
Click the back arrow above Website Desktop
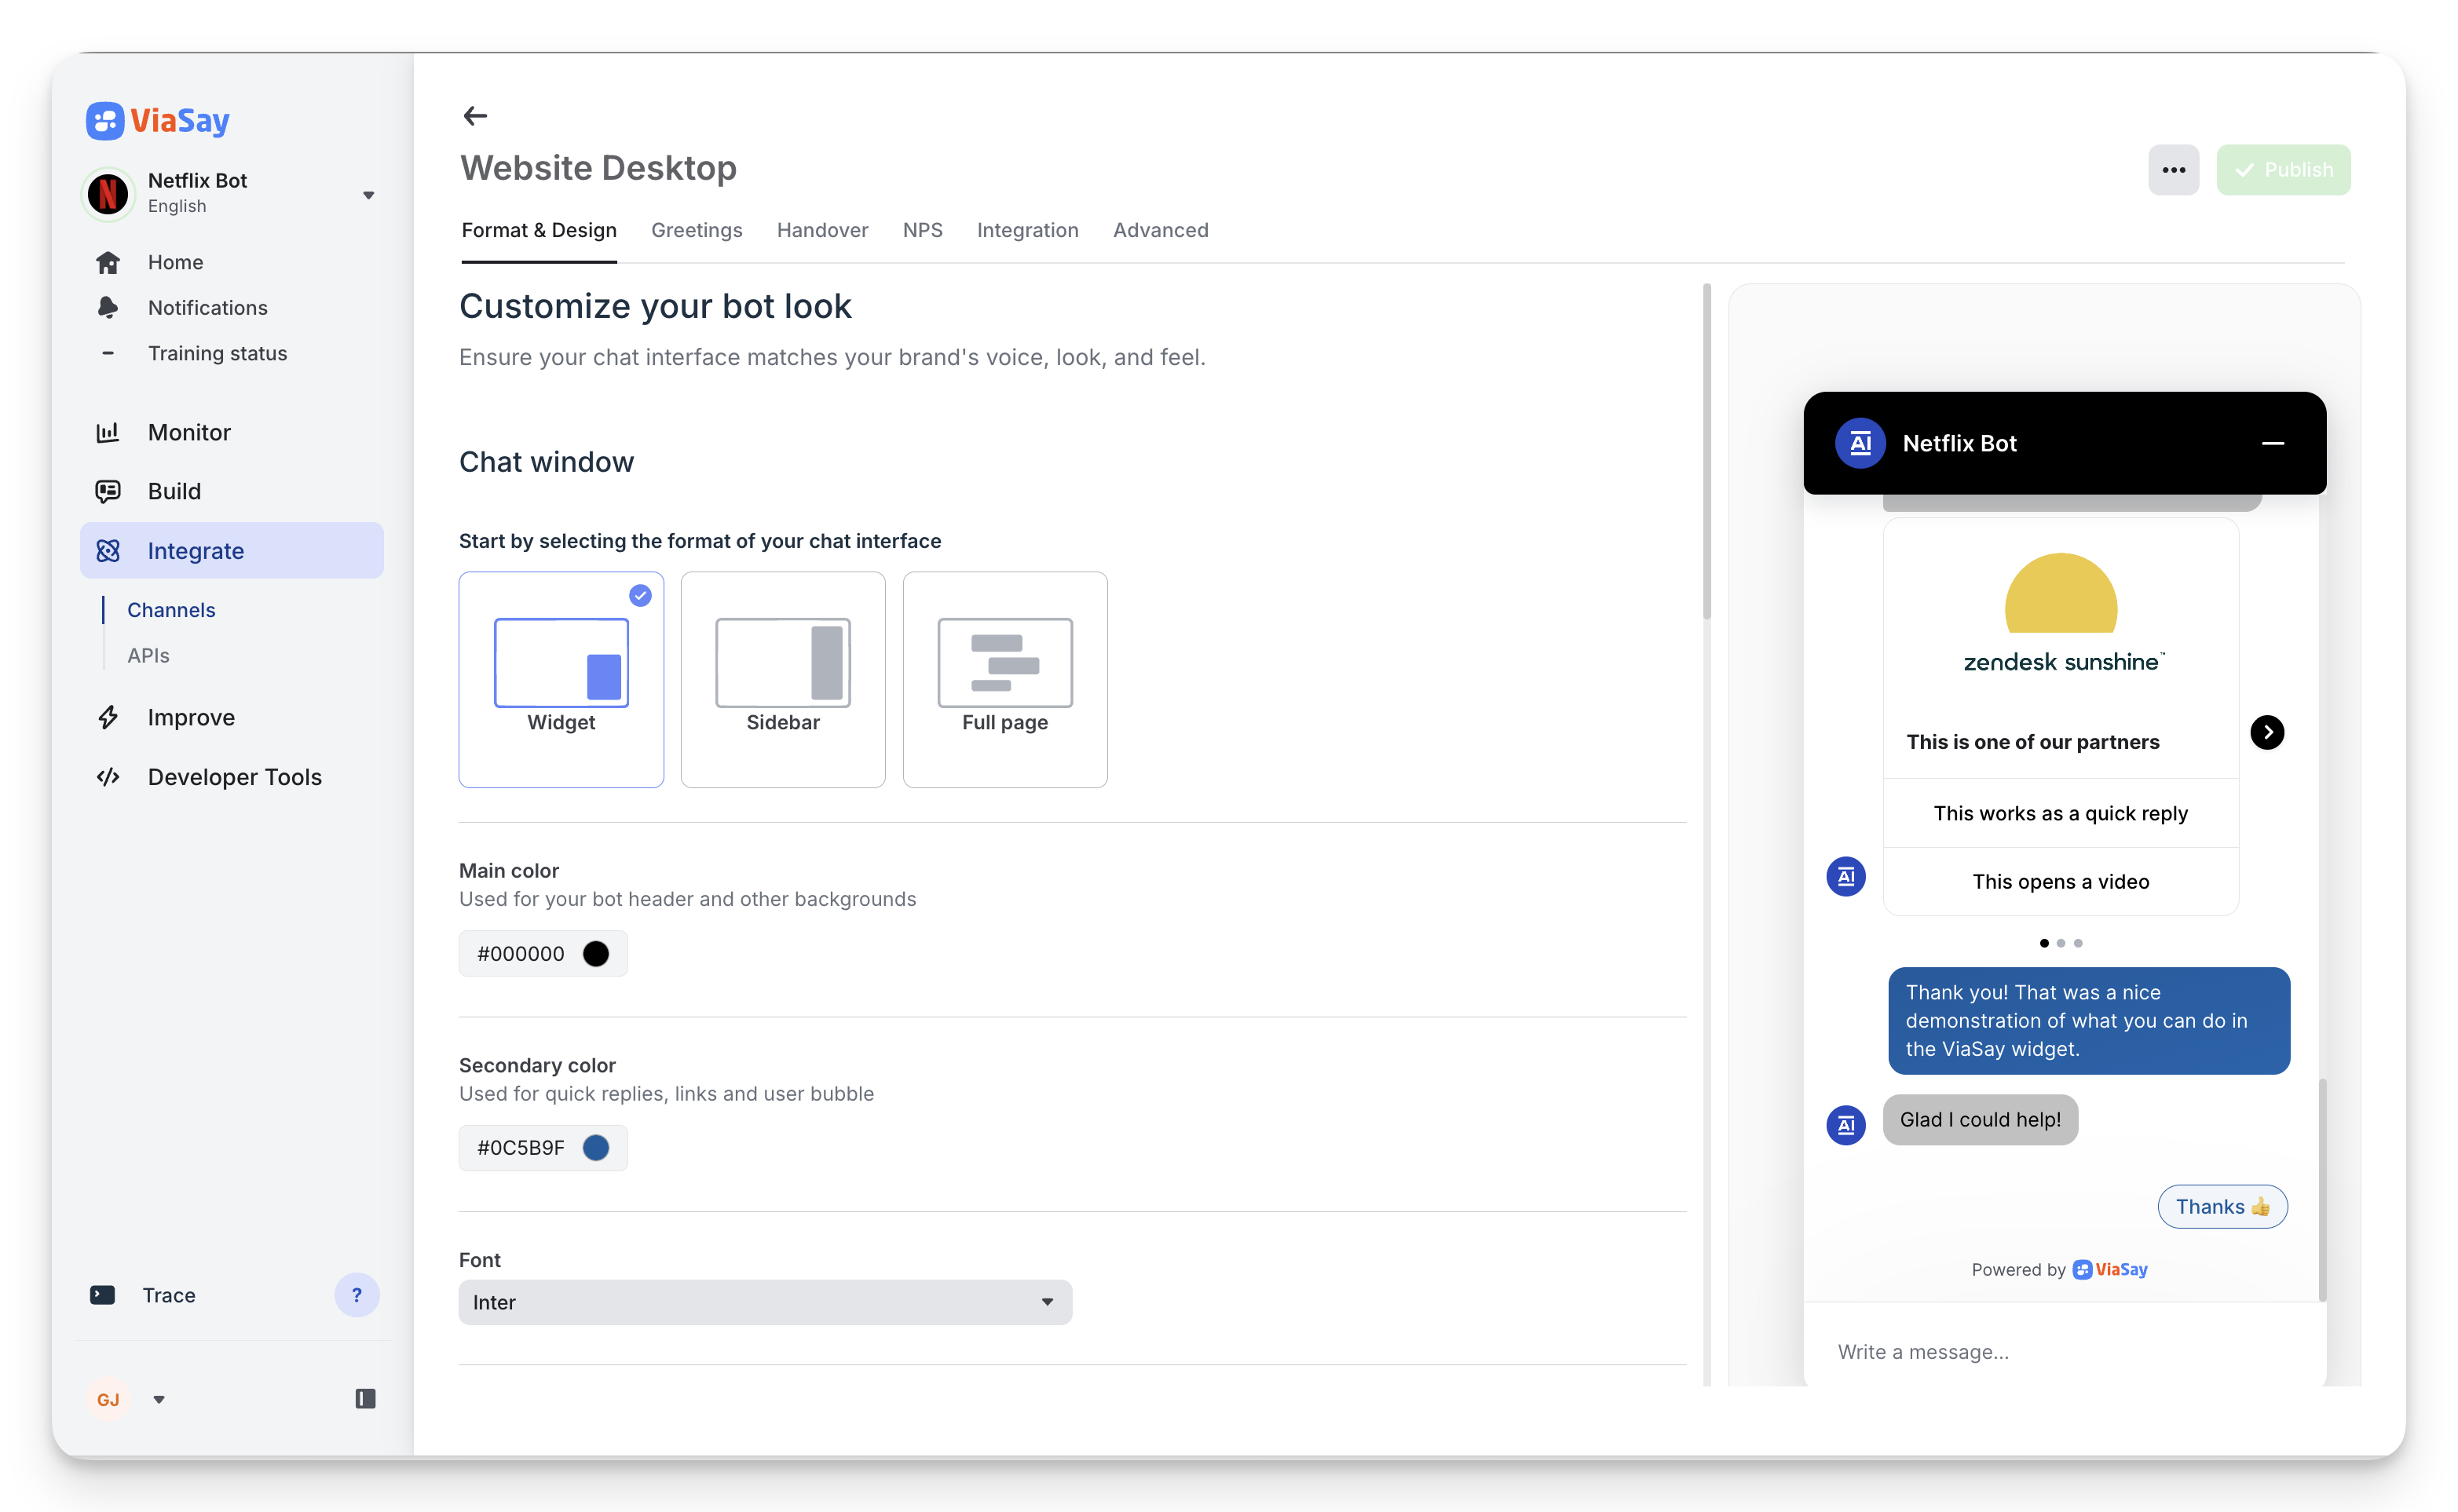coord(475,116)
